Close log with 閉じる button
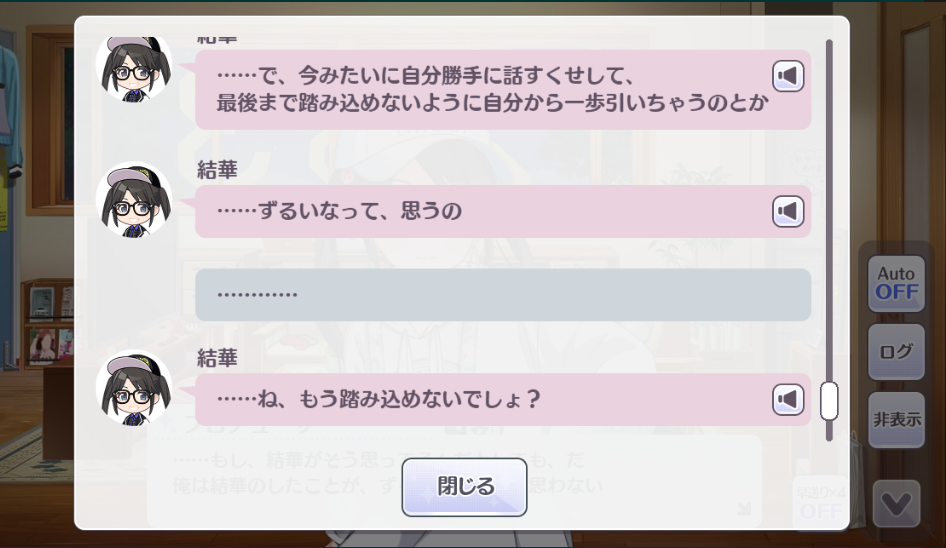Image resolution: width=946 pixels, height=548 pixels. point(464,486)
